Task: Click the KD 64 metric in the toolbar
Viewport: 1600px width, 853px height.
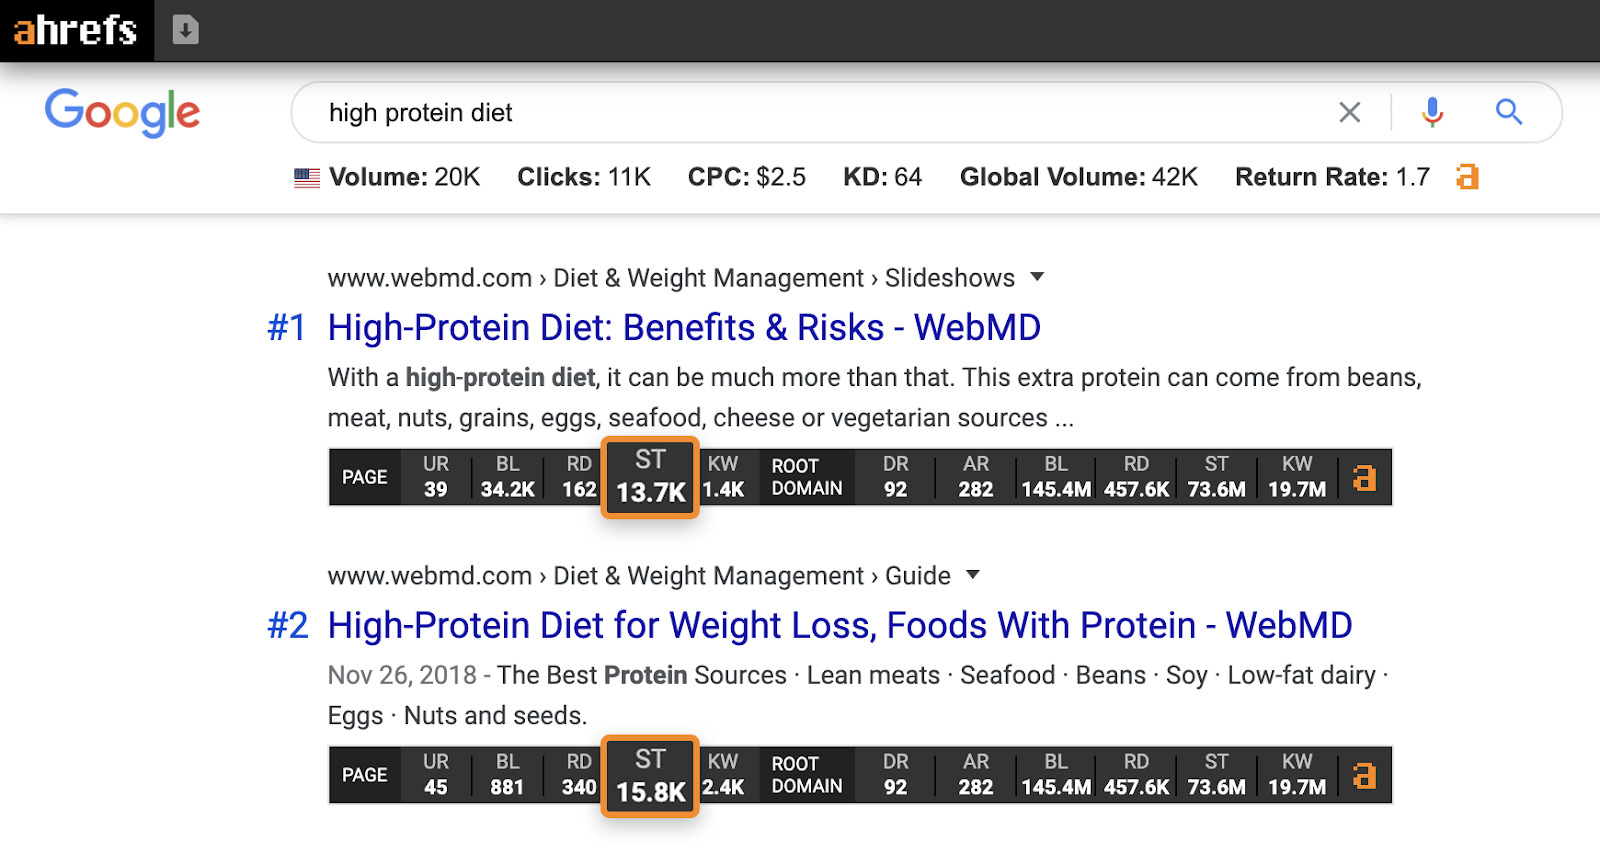Action: point(882,176)
